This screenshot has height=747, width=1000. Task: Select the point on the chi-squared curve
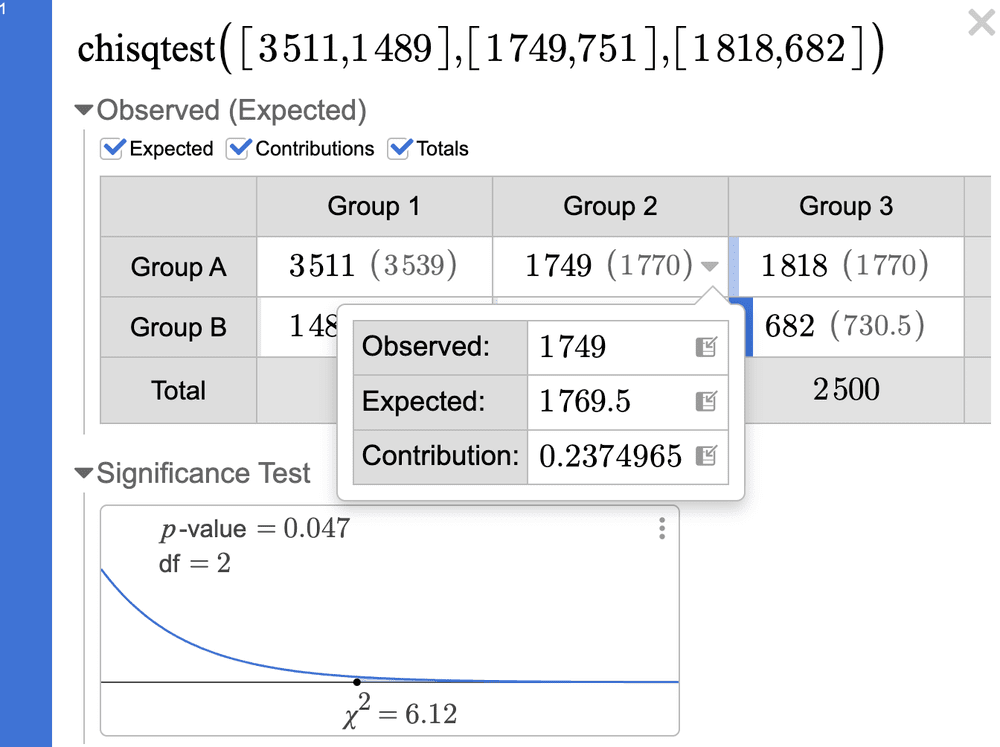357,681
